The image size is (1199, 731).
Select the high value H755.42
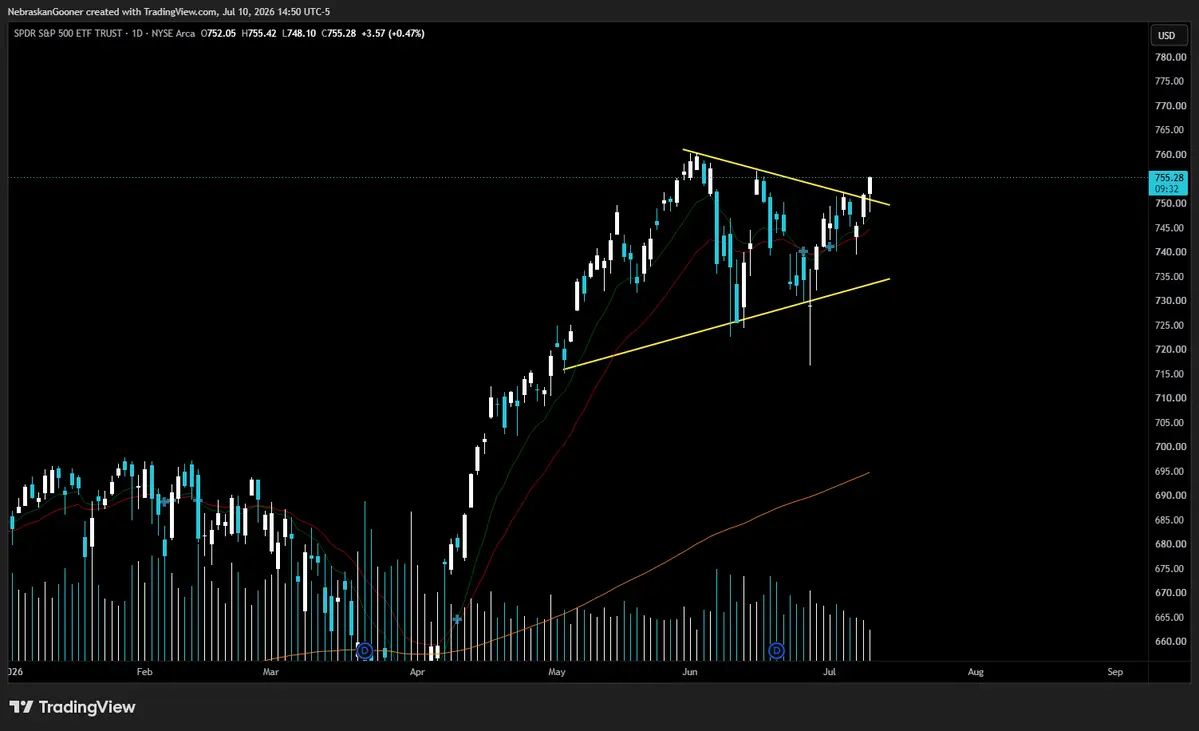click(x=258, y=34)
